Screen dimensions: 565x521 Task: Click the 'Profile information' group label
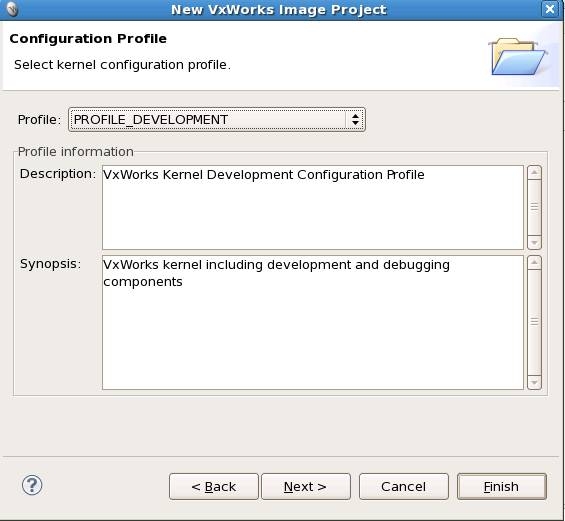(76, 152)
